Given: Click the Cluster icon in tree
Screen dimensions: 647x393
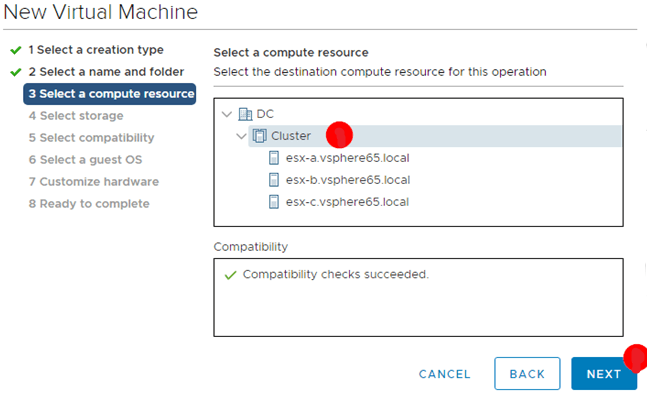Looking at the screenshot, I should (260, 135).
